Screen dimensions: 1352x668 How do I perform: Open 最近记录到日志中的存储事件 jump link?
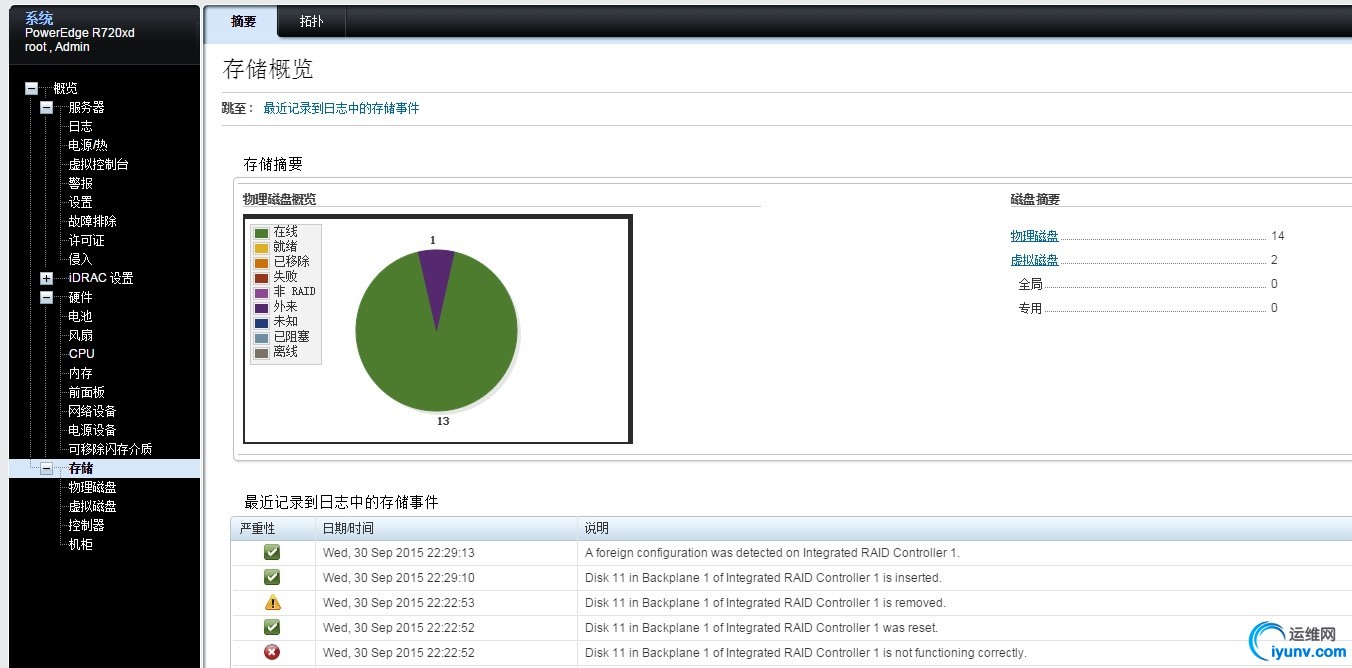[x=341, y=108]
